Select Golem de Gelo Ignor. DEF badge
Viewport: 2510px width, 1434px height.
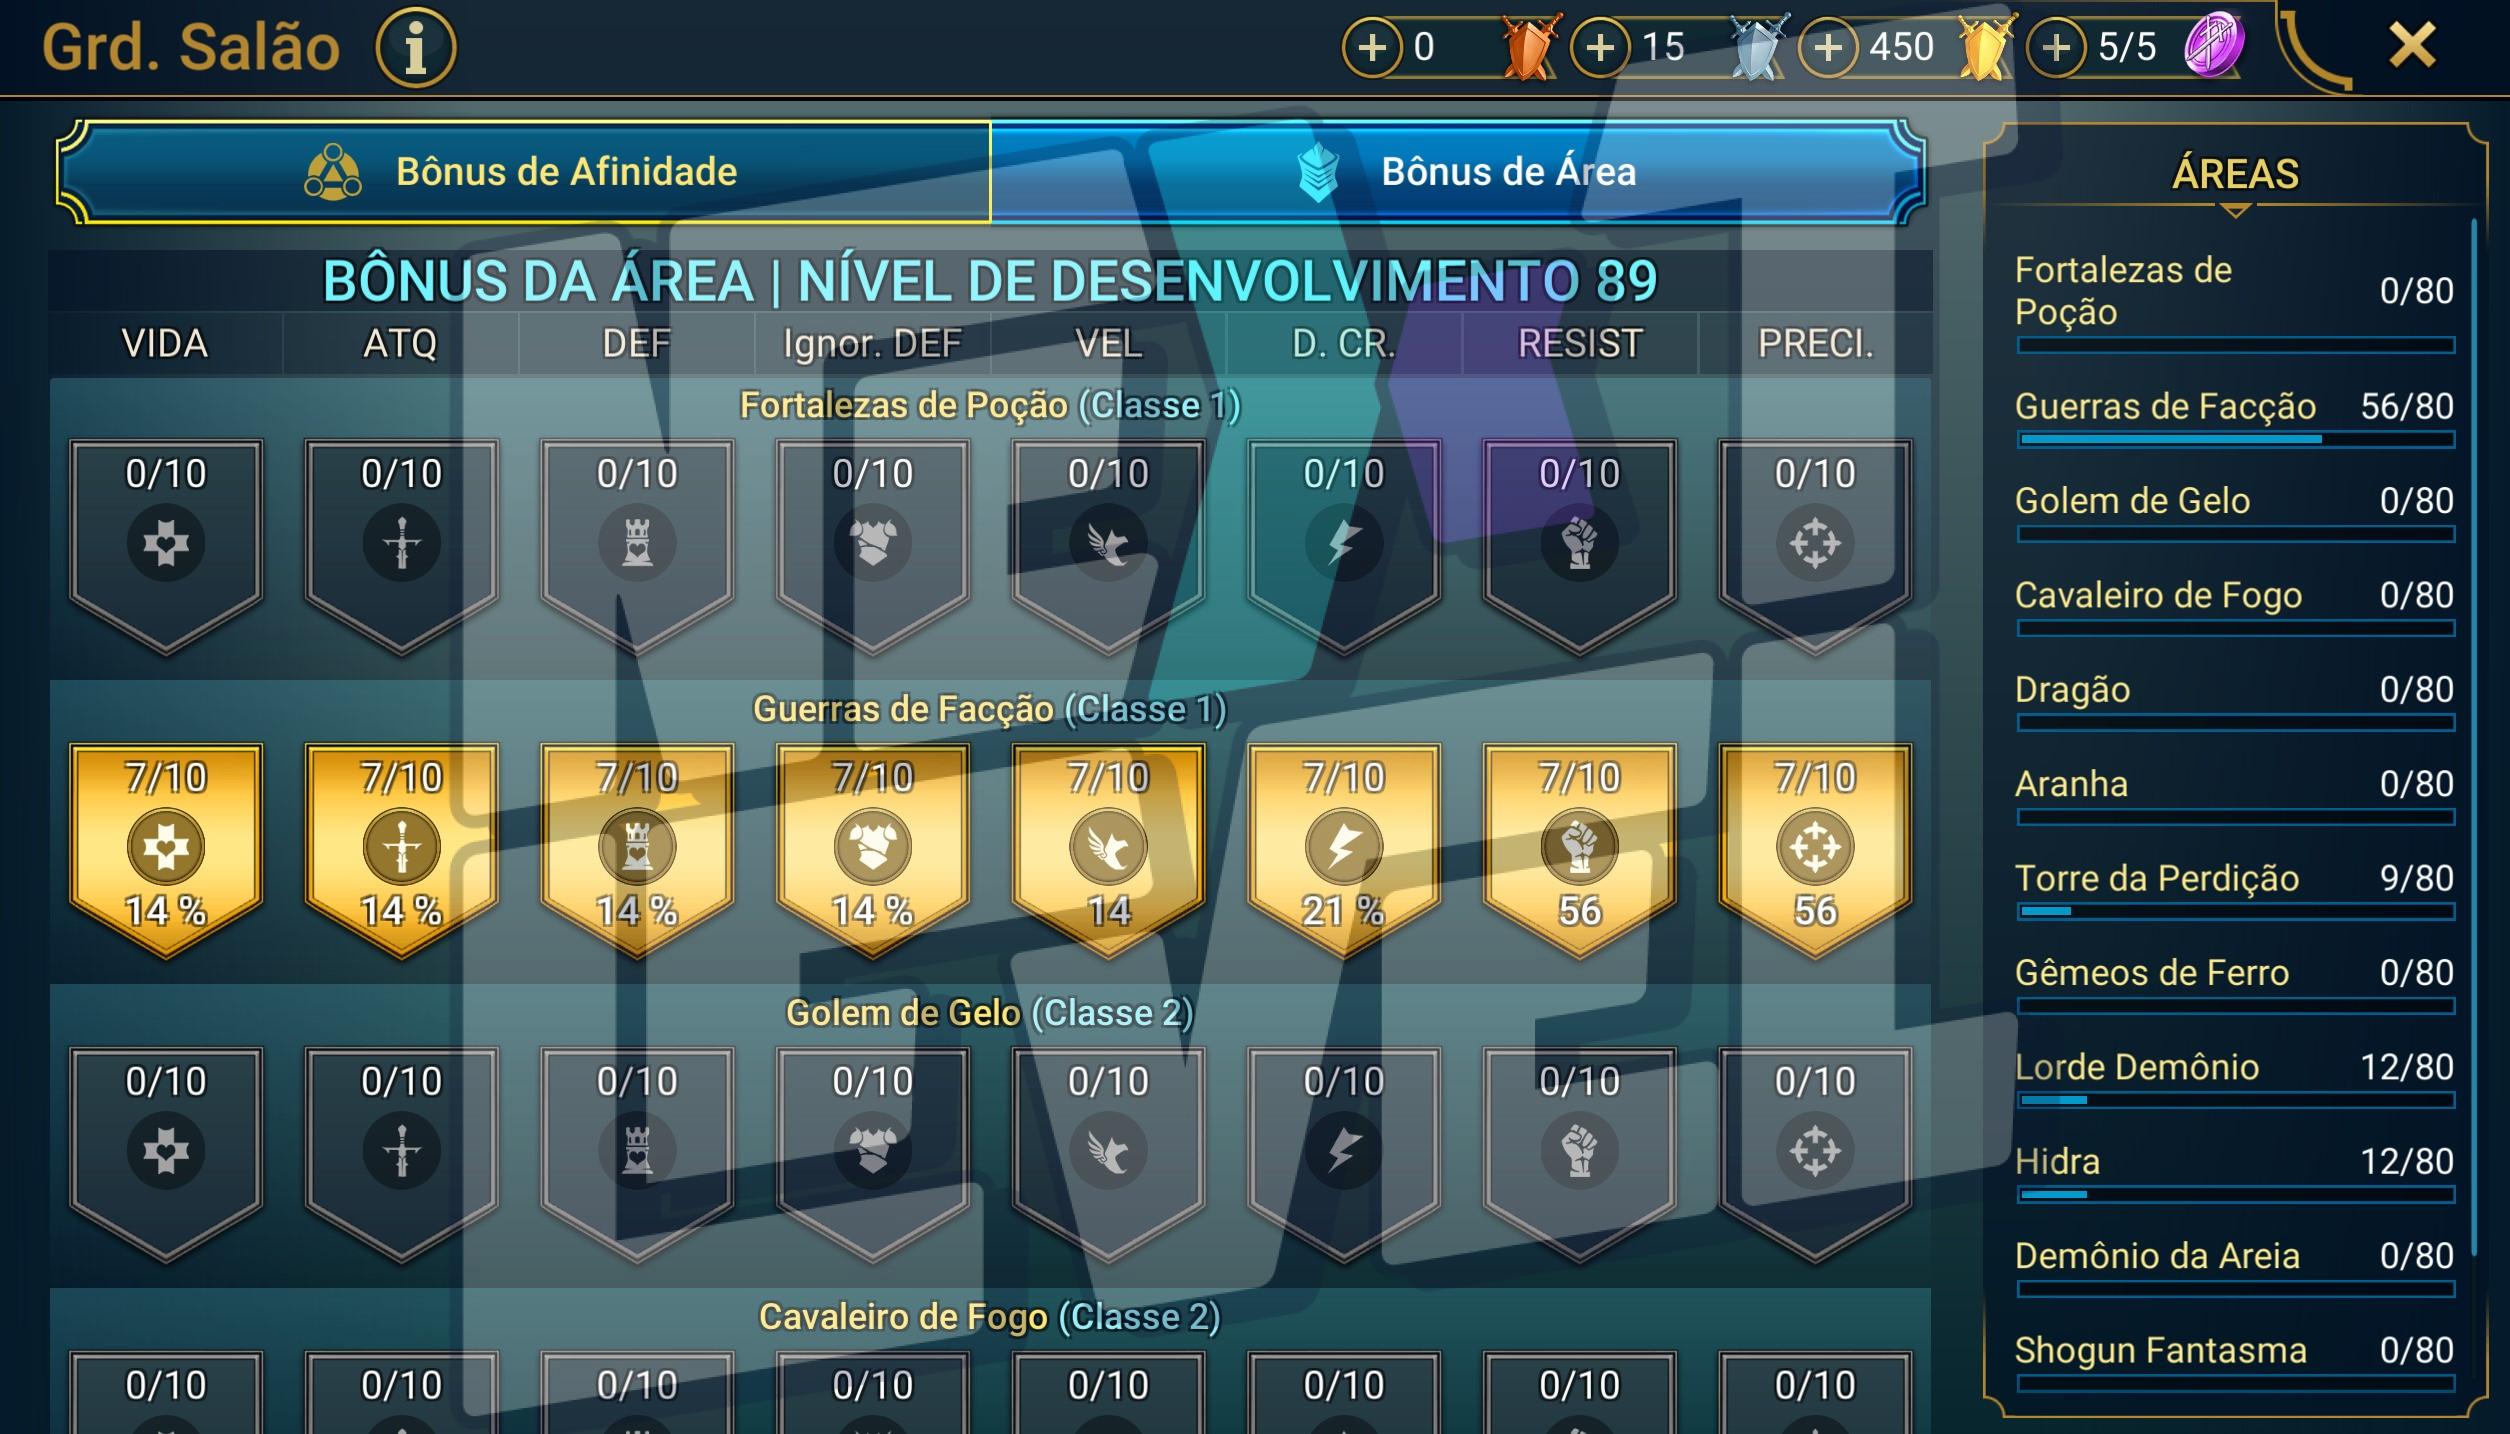coord(873,1153)
